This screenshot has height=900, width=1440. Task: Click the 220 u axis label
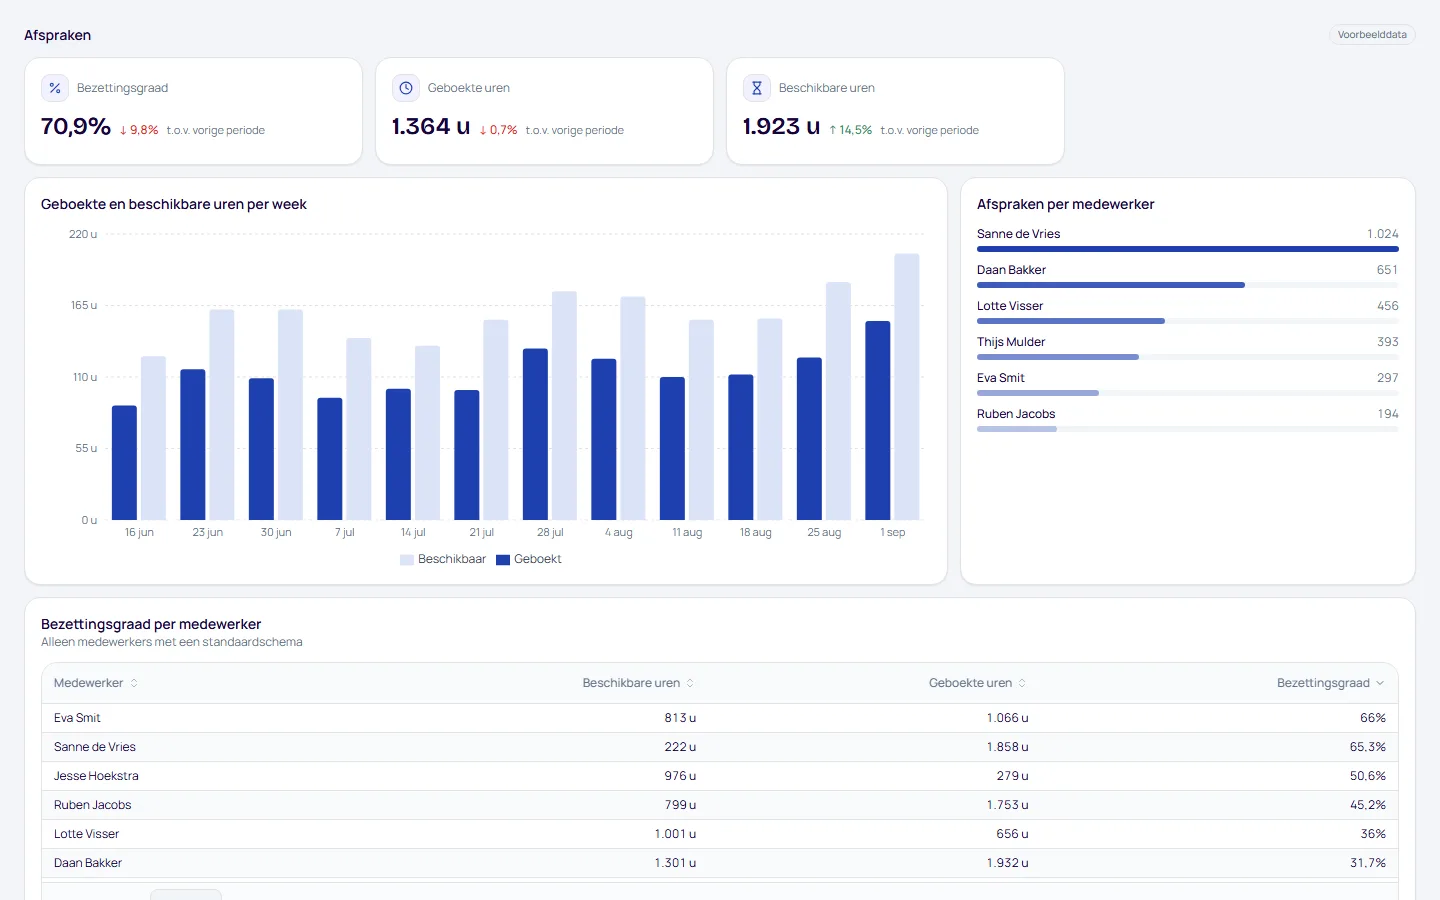click(x=83, y=234)
